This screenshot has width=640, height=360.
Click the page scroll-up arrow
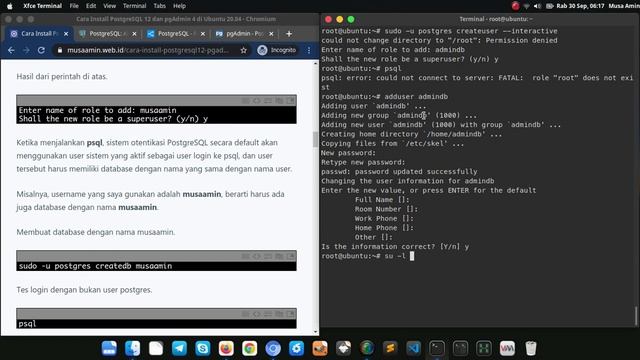point(315,64)
